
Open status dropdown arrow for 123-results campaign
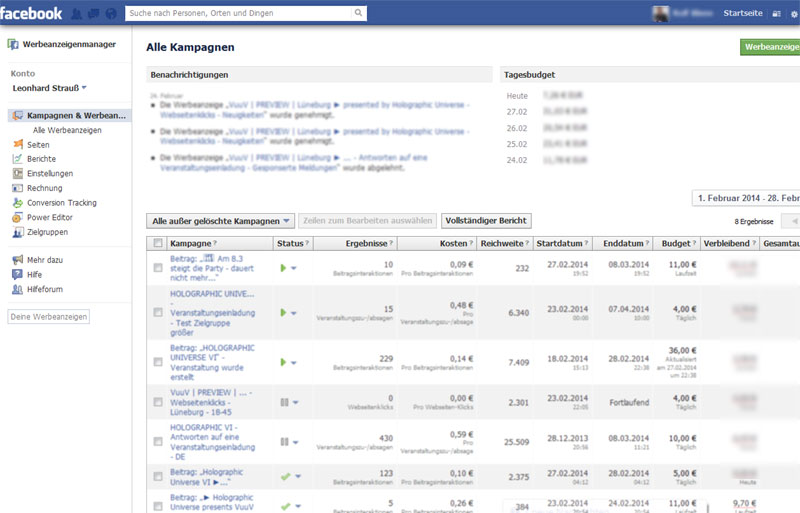298,477
